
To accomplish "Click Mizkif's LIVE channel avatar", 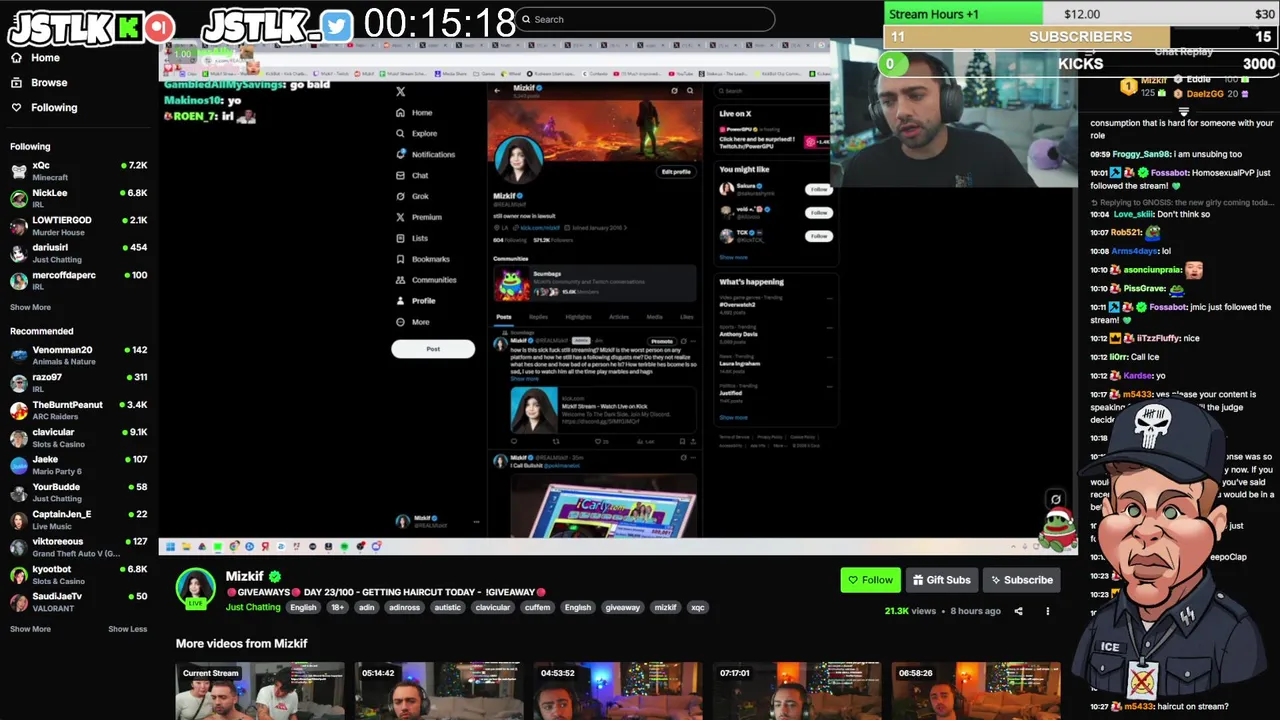I will tap(195, 588).
